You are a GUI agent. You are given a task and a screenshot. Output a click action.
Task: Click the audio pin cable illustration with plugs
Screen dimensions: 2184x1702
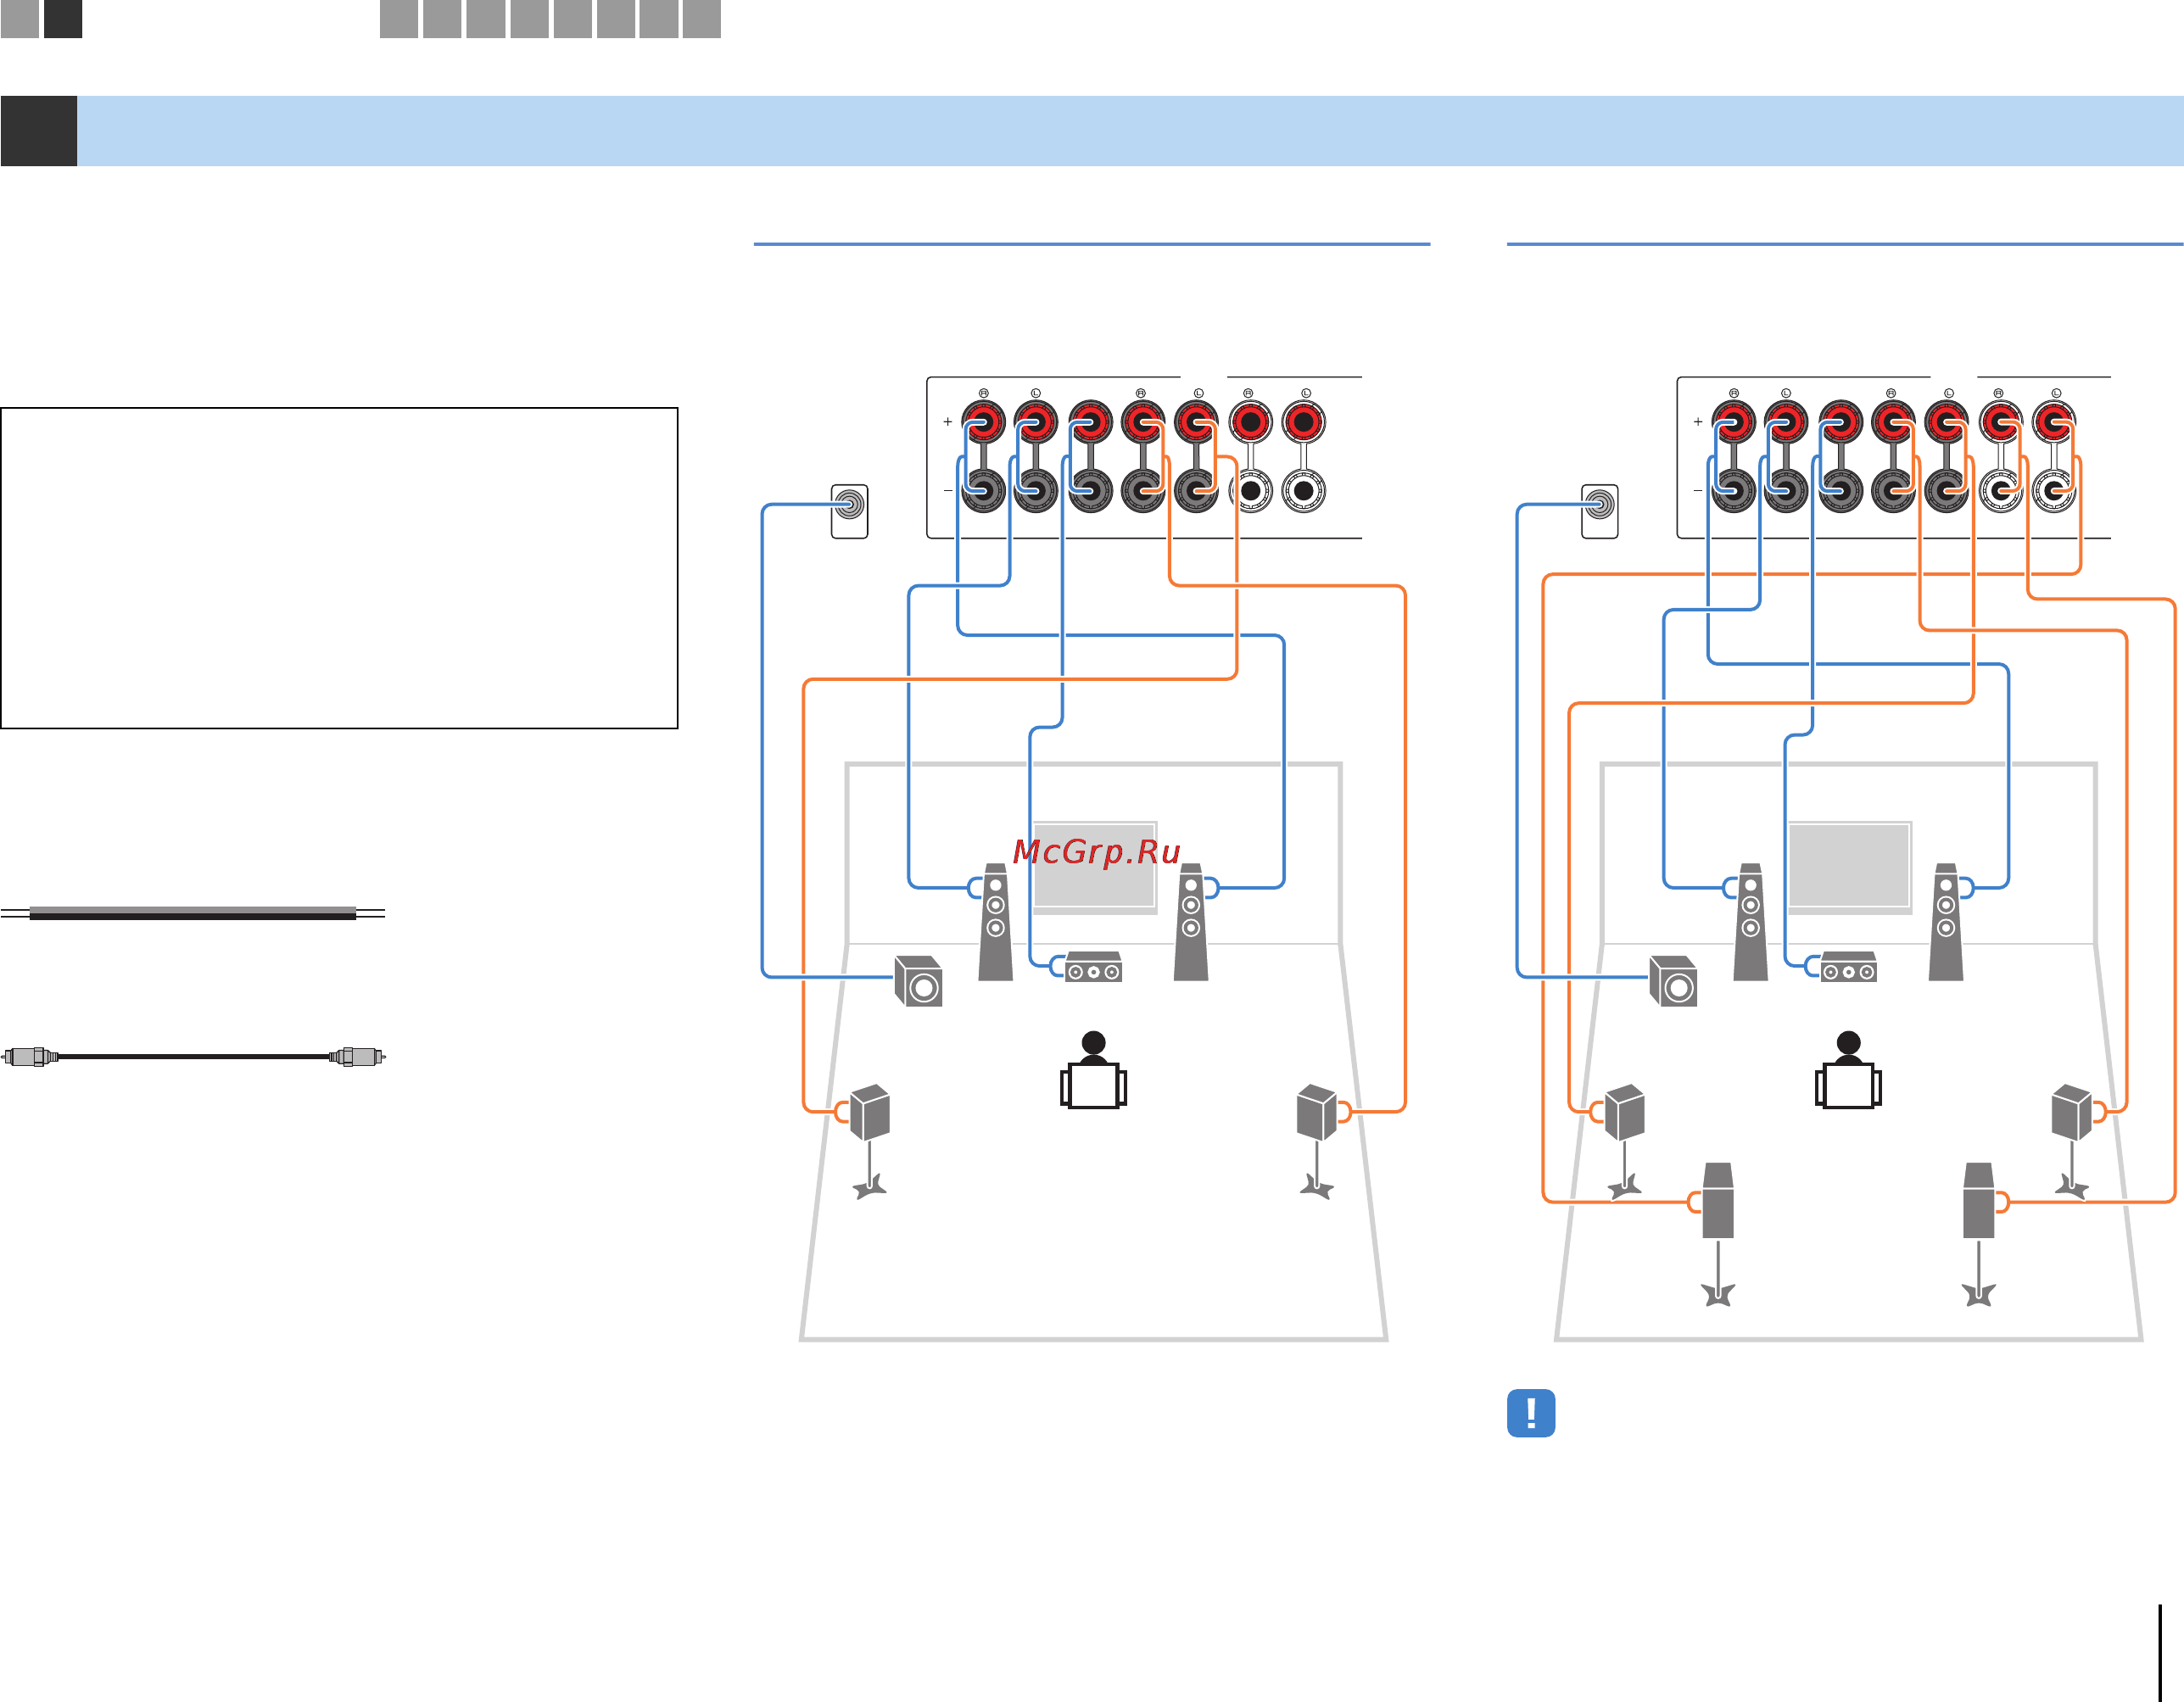click(194, 1056)
